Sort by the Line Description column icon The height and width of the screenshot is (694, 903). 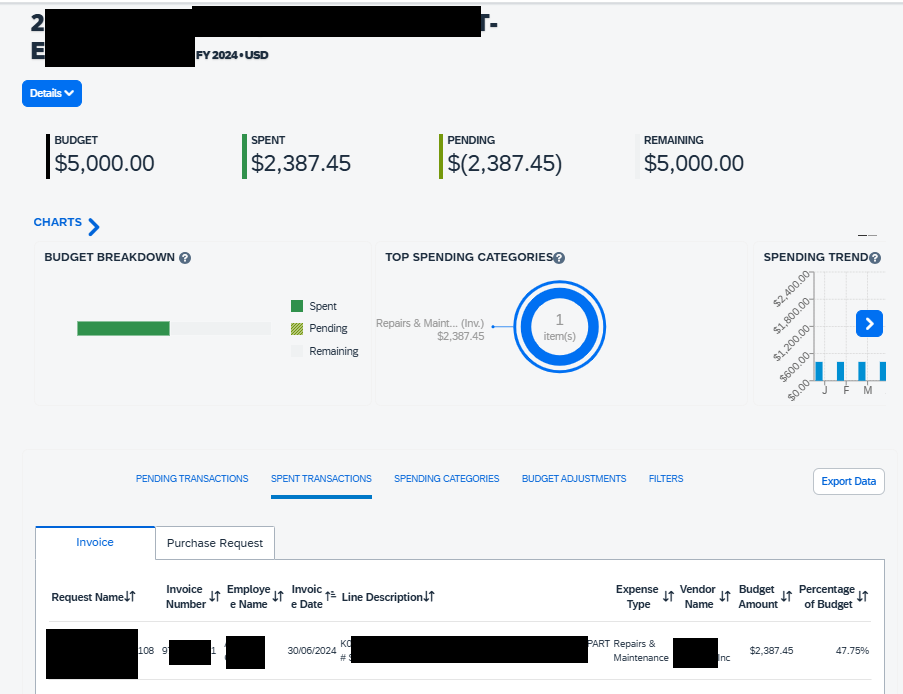[429, 597]
